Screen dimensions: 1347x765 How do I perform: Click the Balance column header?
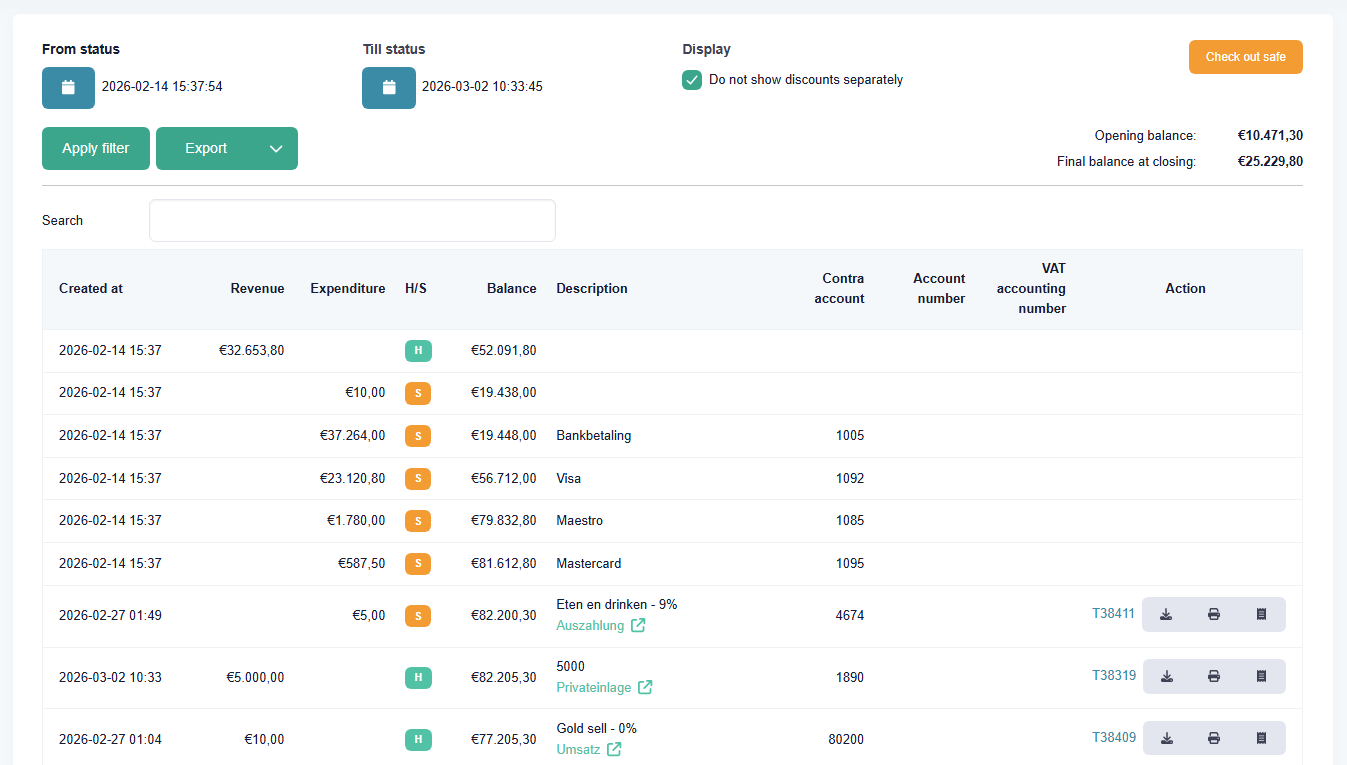tap(511, 289)
